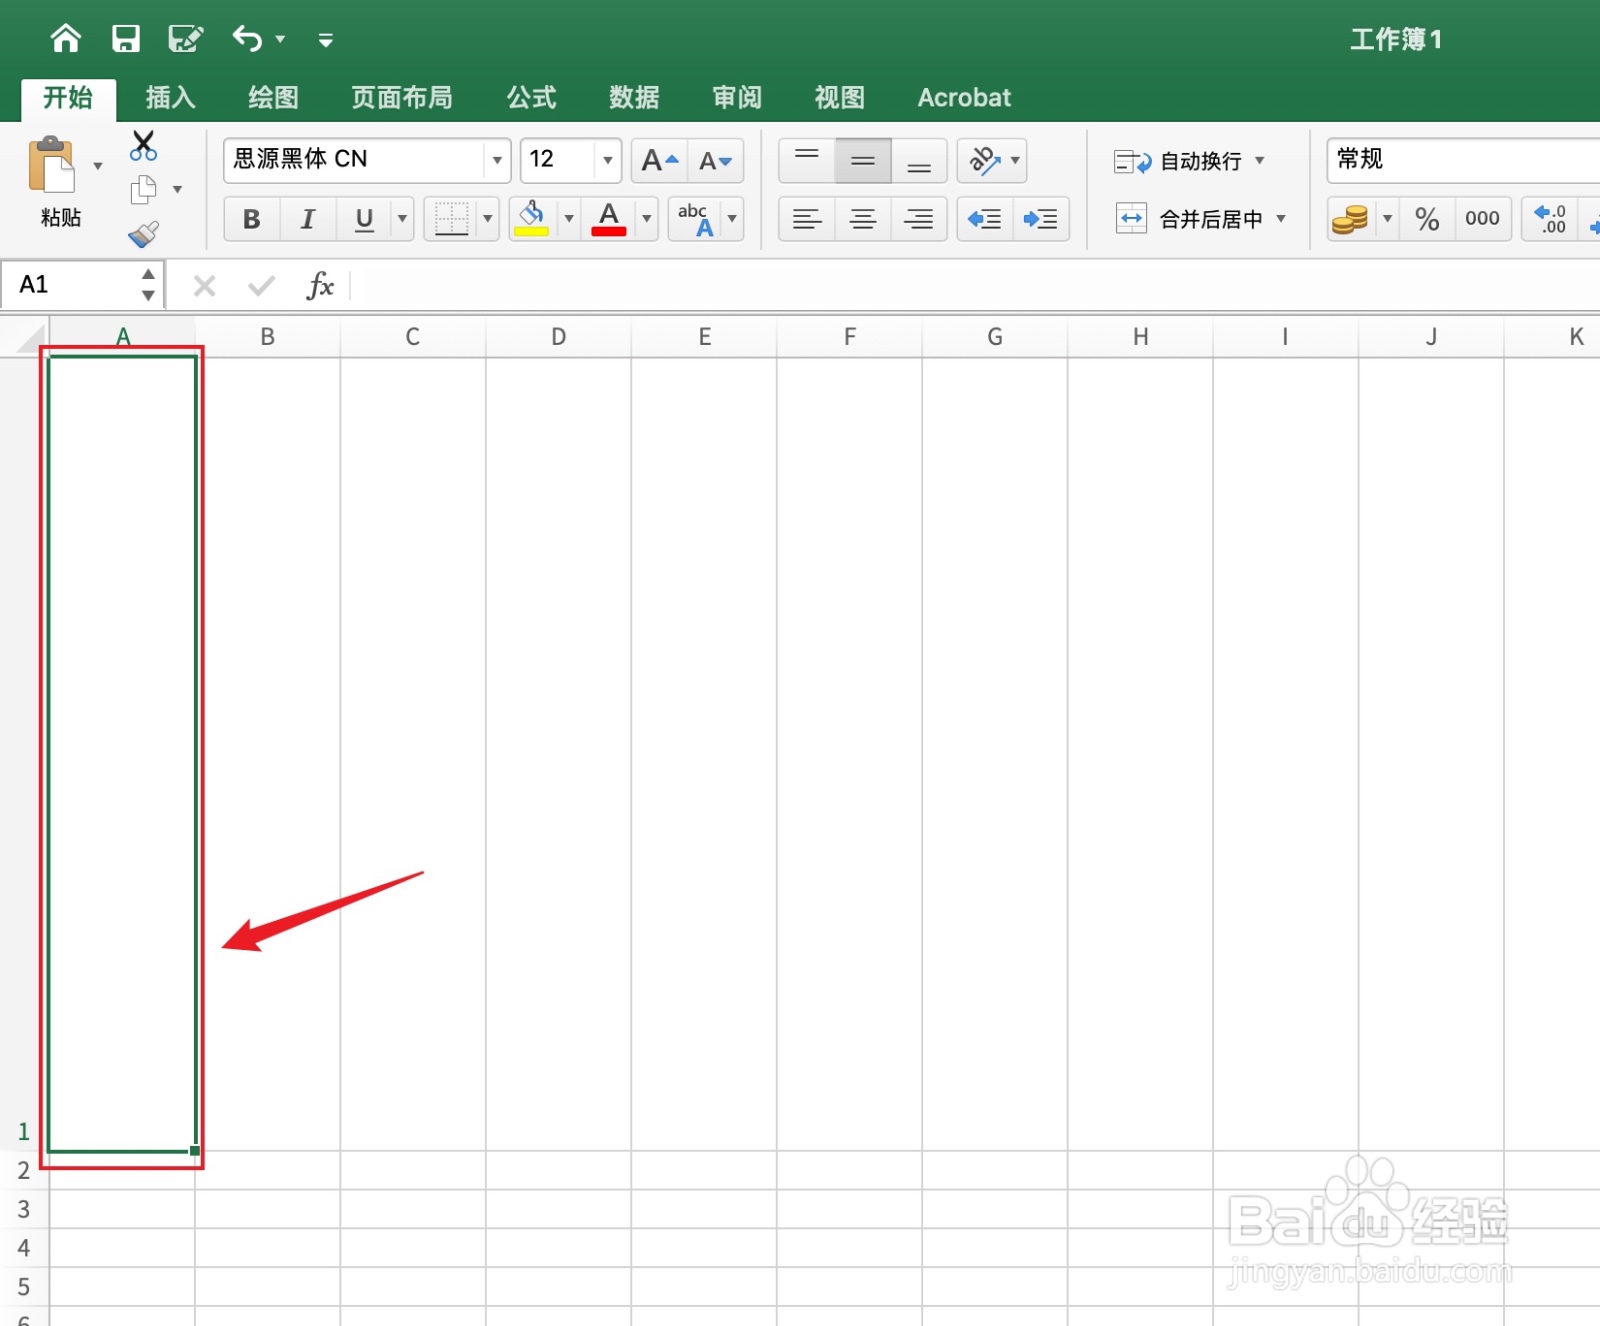Open the undo history dropdown arrow
This screenshot has height=1326, width=1600.
[281, 40]
